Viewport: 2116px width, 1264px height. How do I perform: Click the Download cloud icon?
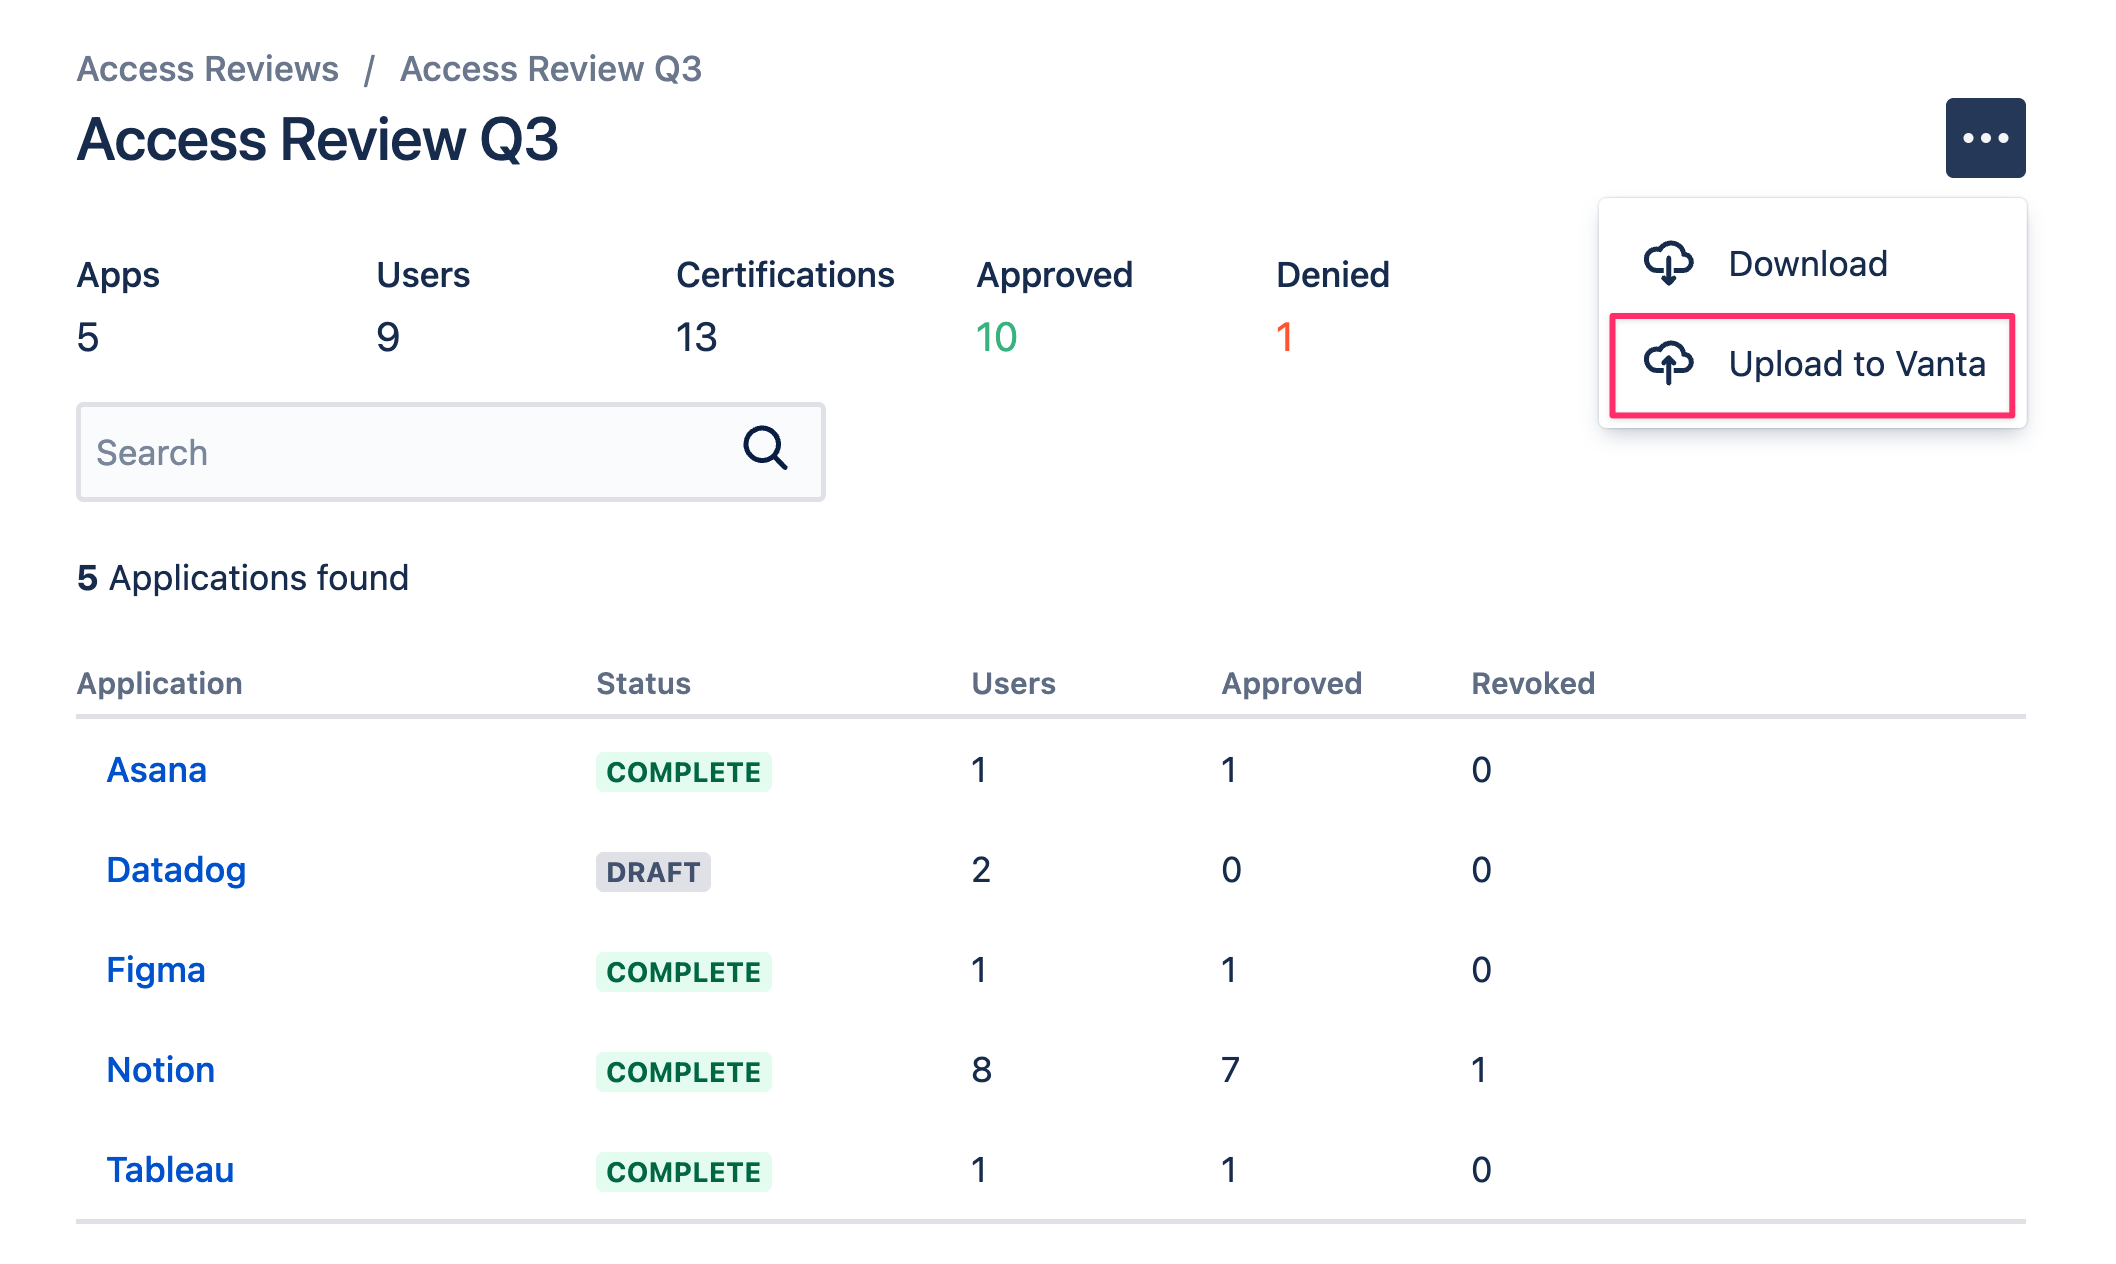coord(1668,263)
